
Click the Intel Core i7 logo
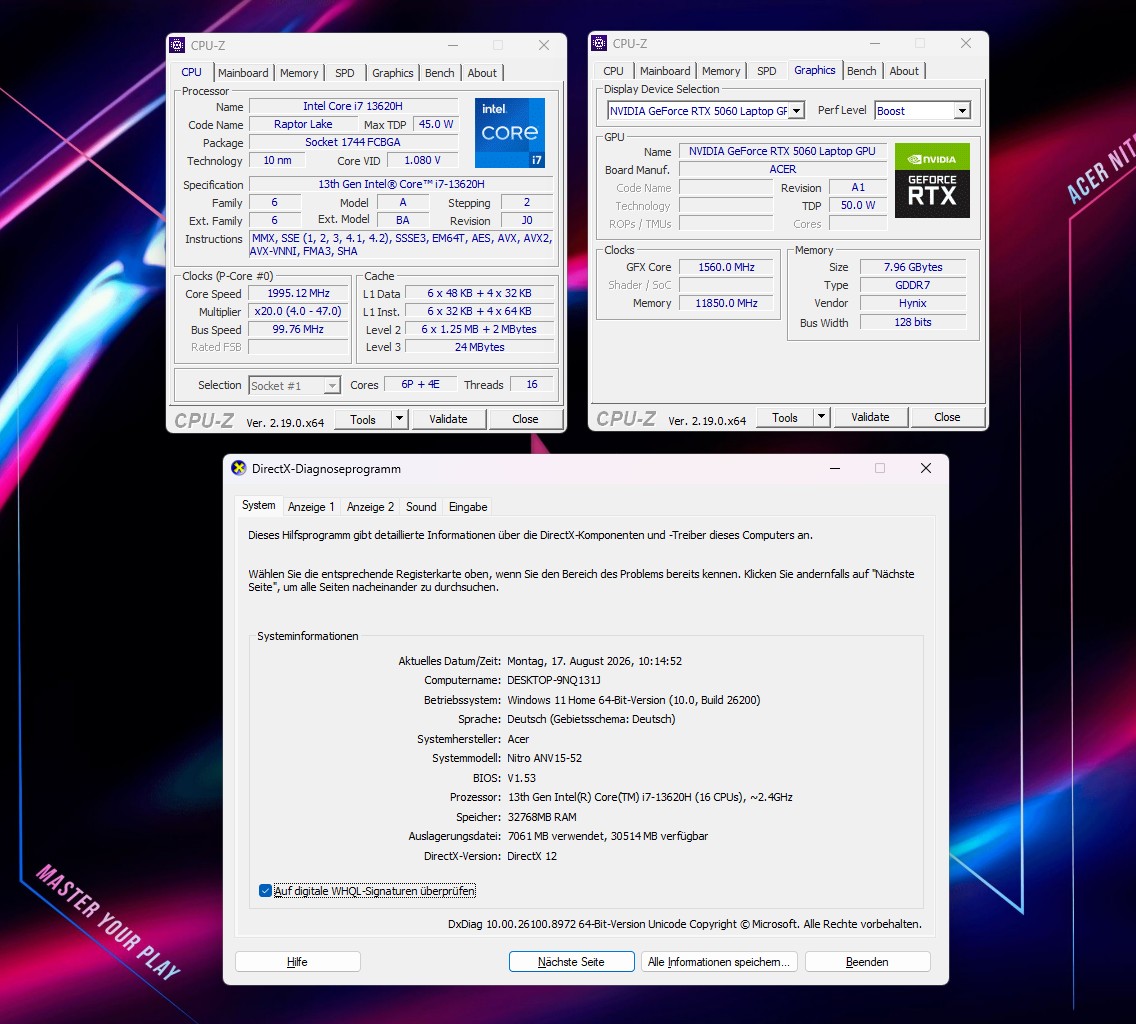pyautogui.click(x=509, y=133)
